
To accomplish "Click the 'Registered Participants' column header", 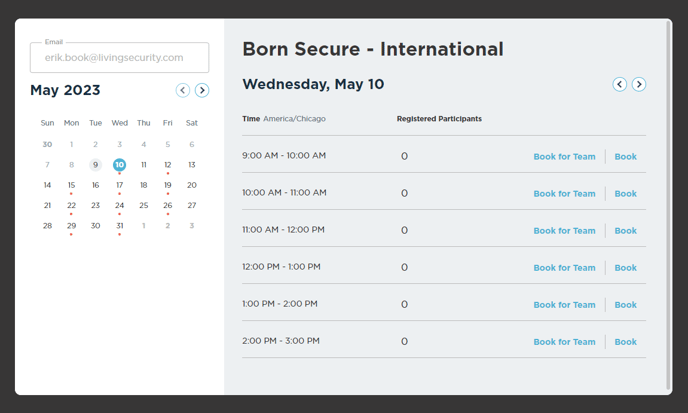I will tap(439, 119).
